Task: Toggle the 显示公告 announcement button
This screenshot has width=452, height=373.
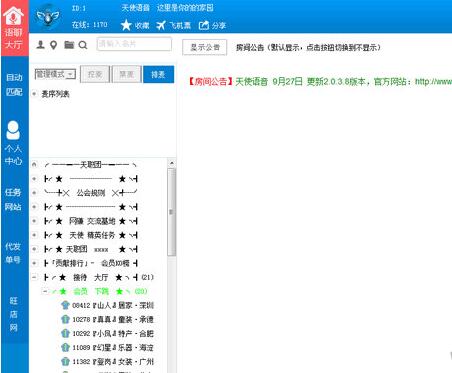Action: (x=205, y=47)
